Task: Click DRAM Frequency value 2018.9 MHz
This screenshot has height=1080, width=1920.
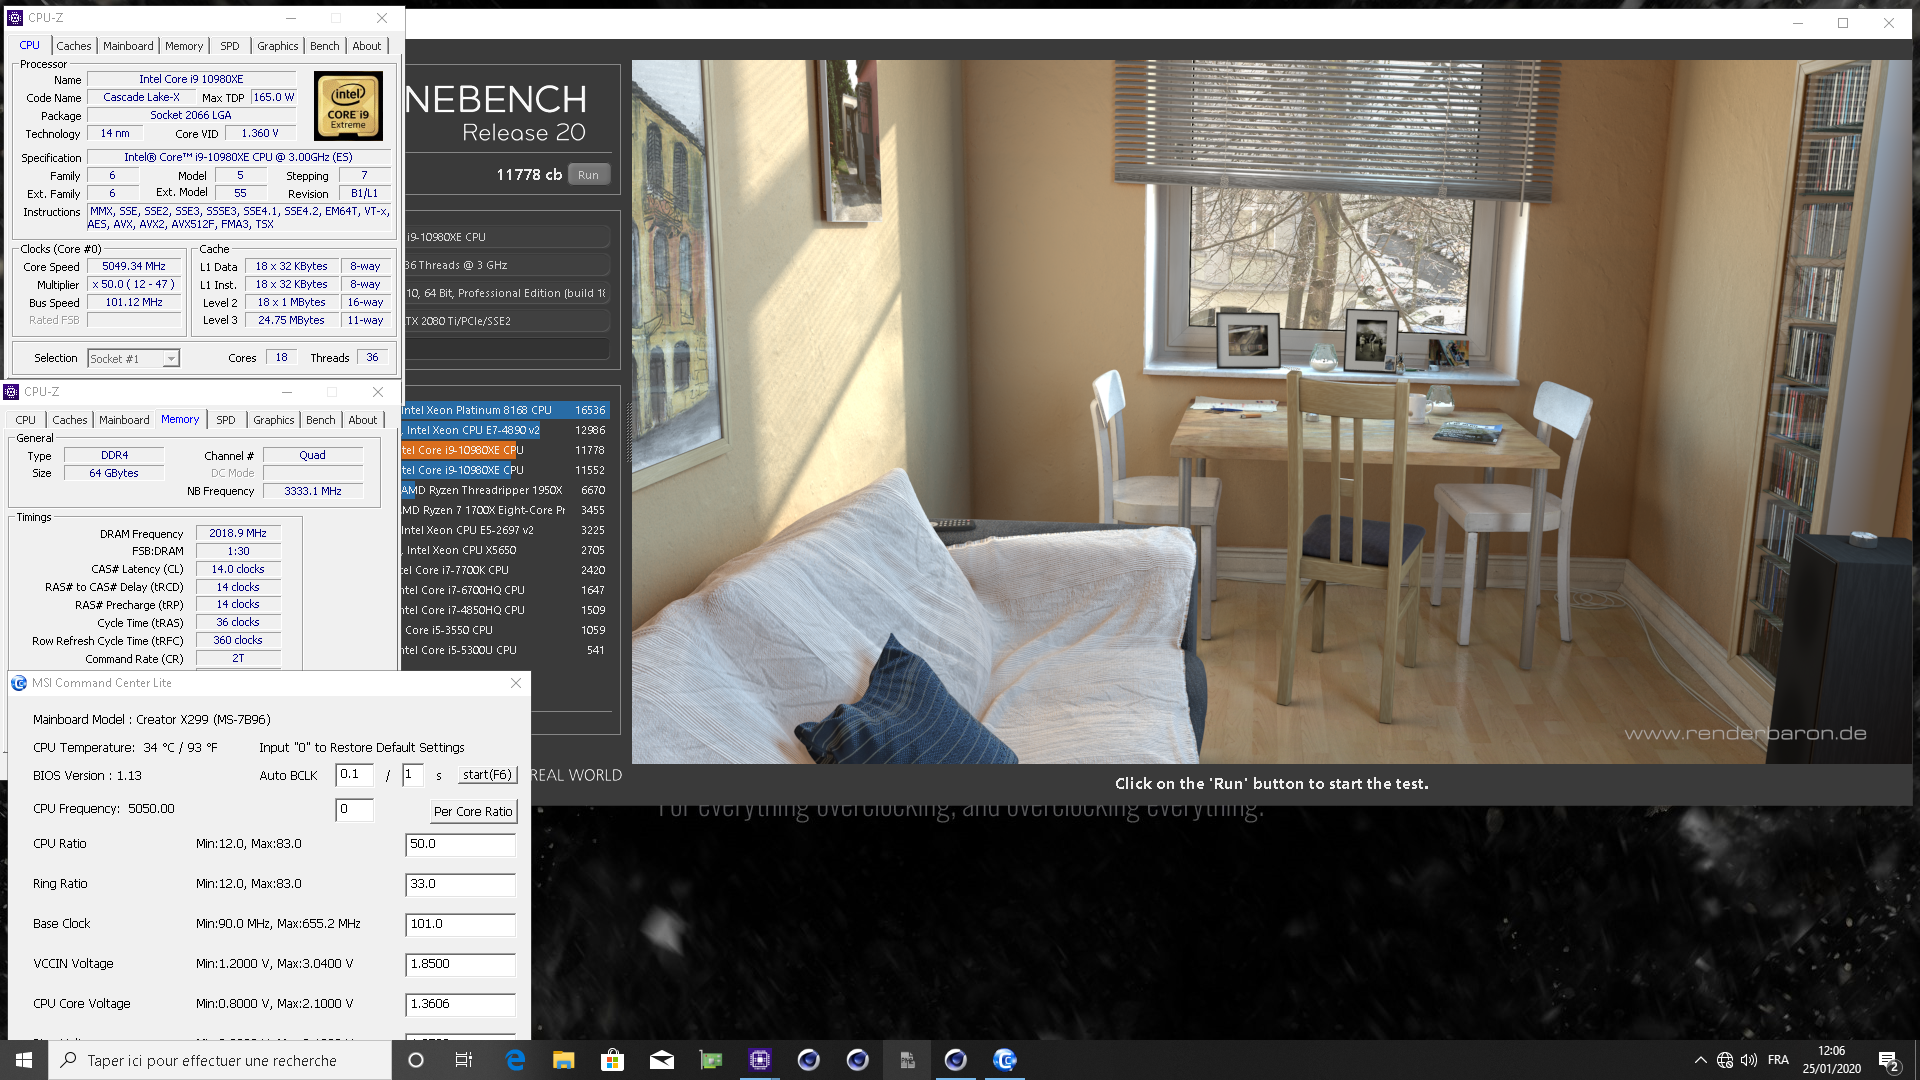Action: 238,534
